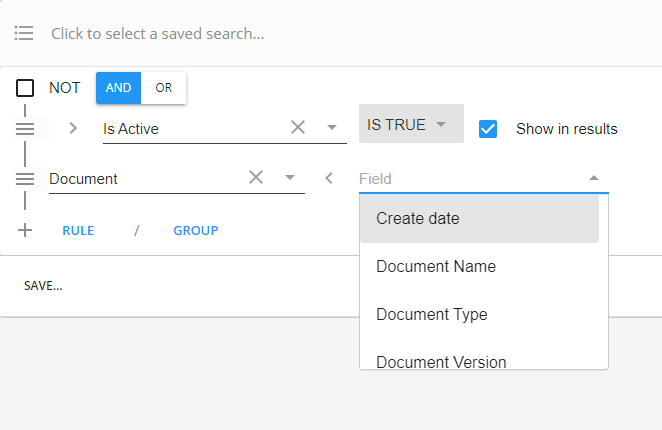The image size is (662, 430).
Task: Clear the Document field selection
Action: (x=256, y=177)
